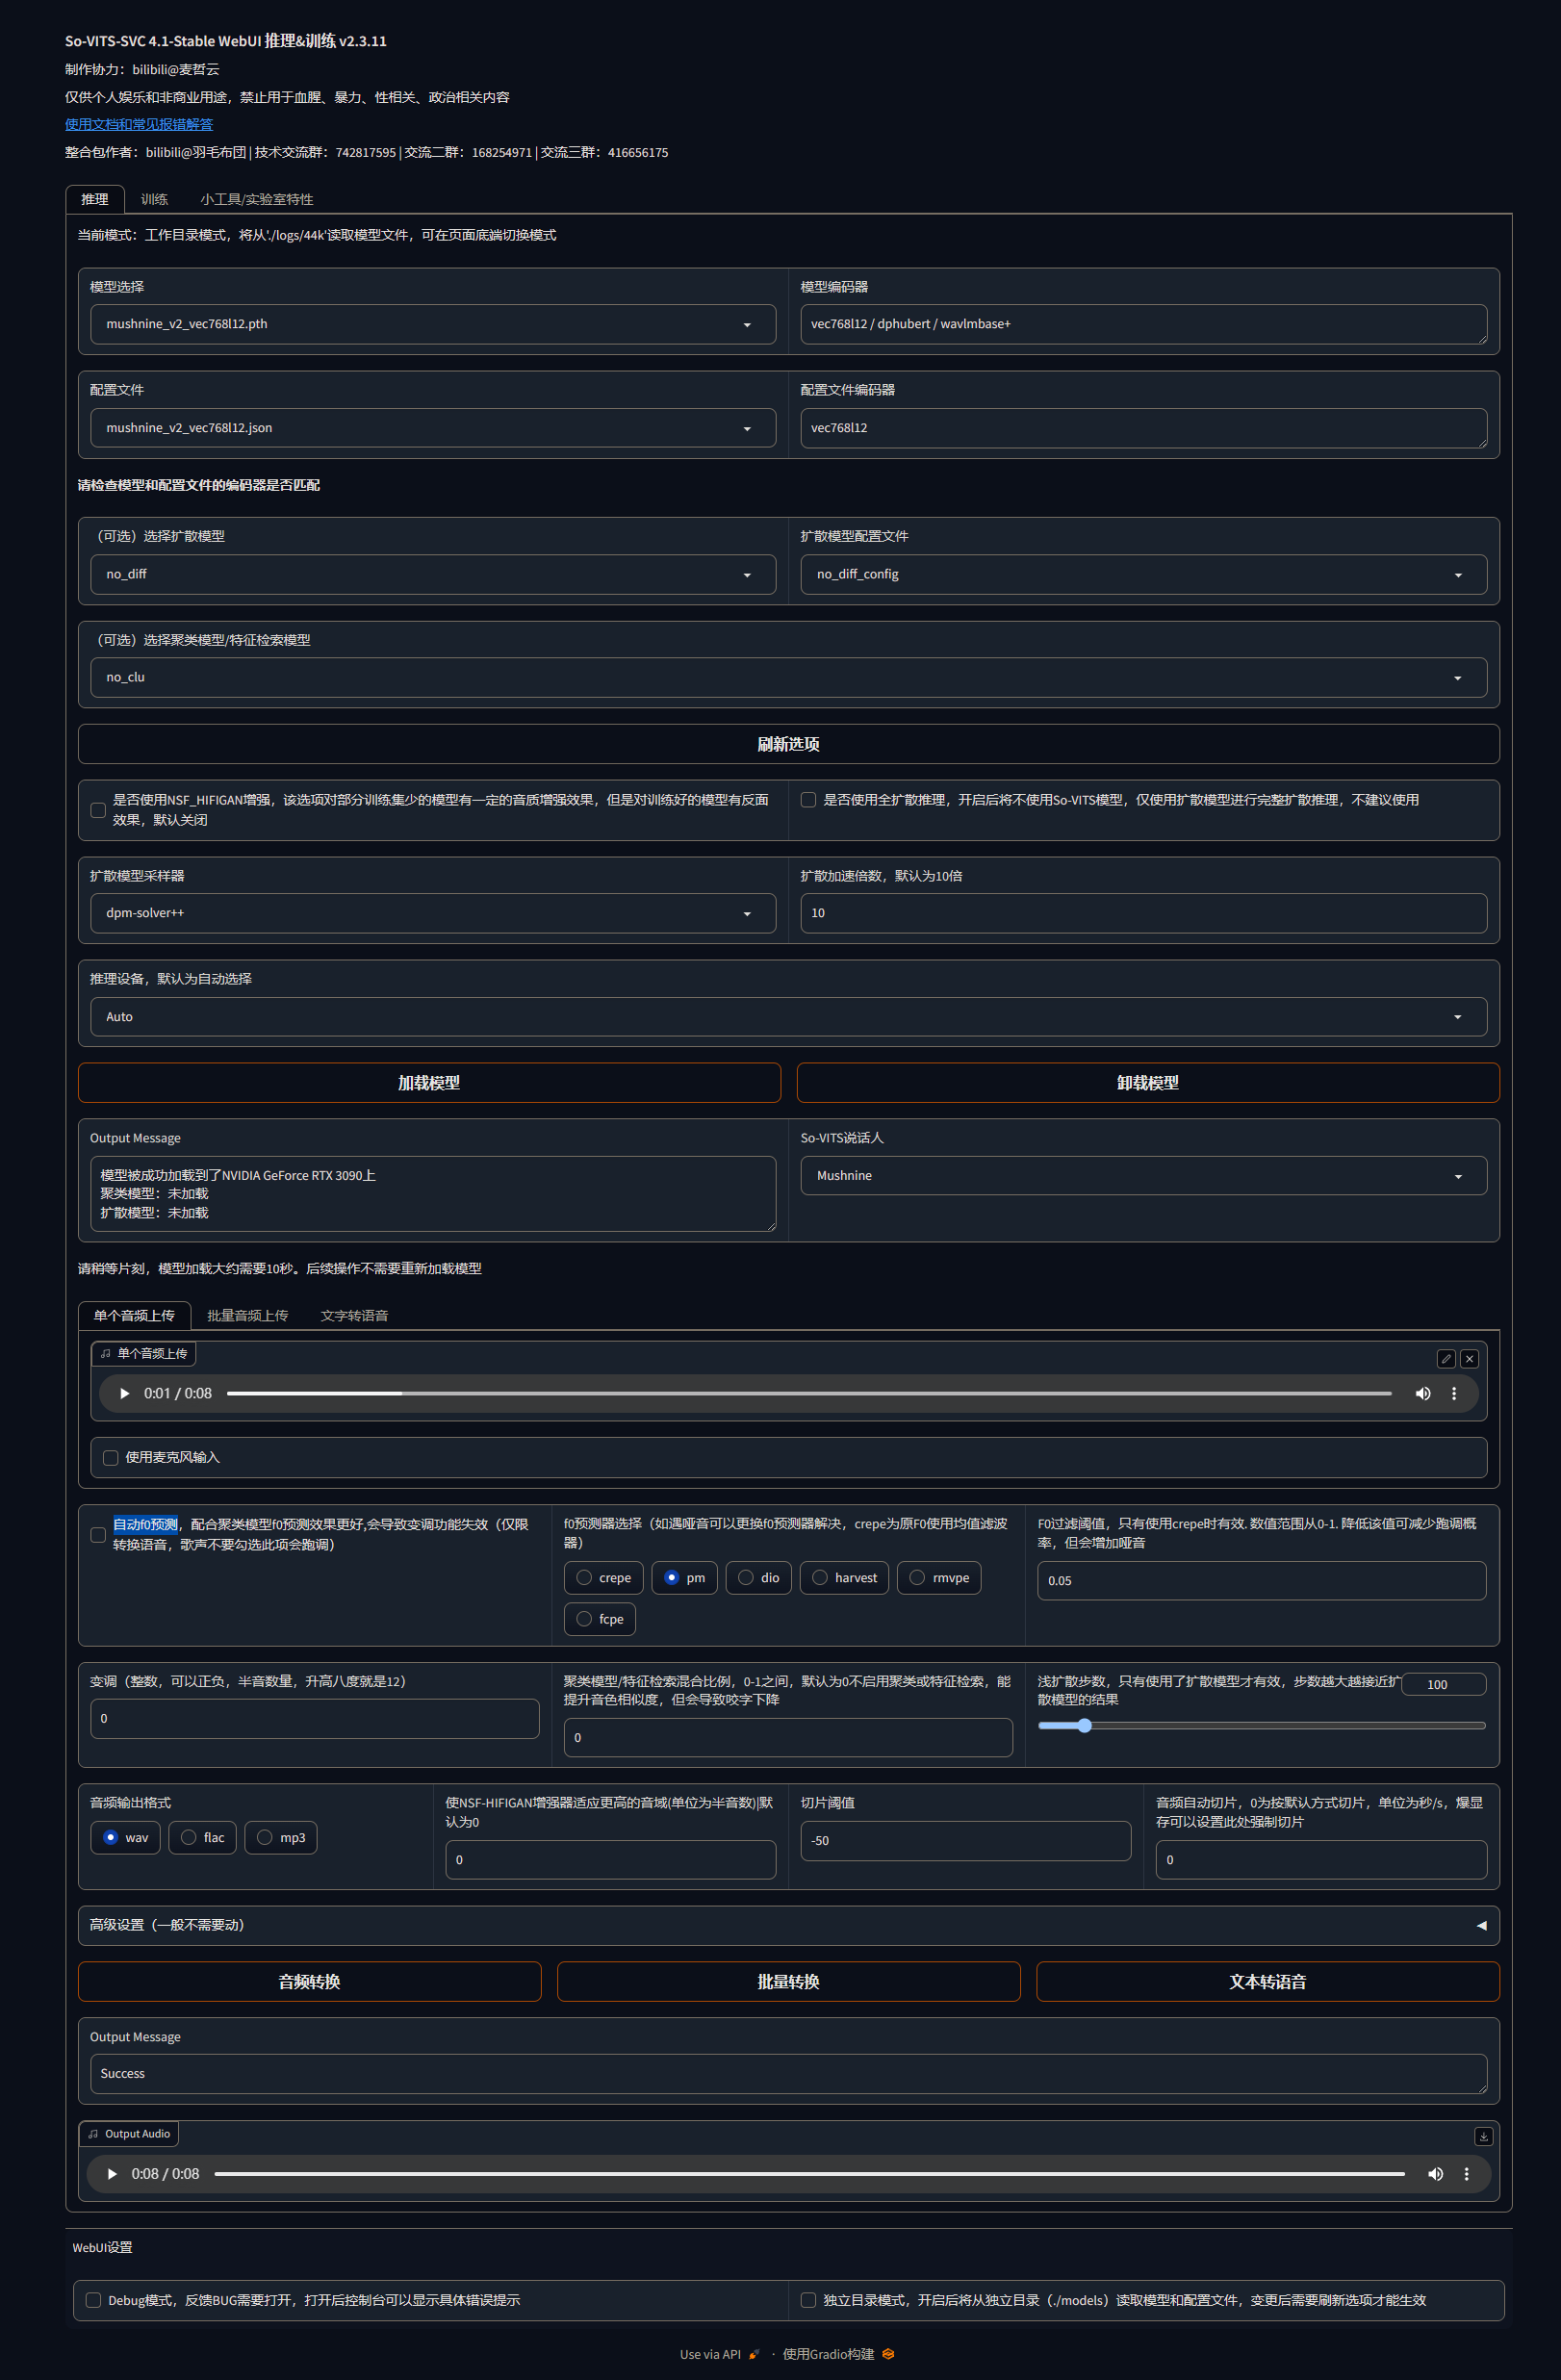1561x2380 pixels.
Task: Play the Output Audio result
Action: [112, 2173]
